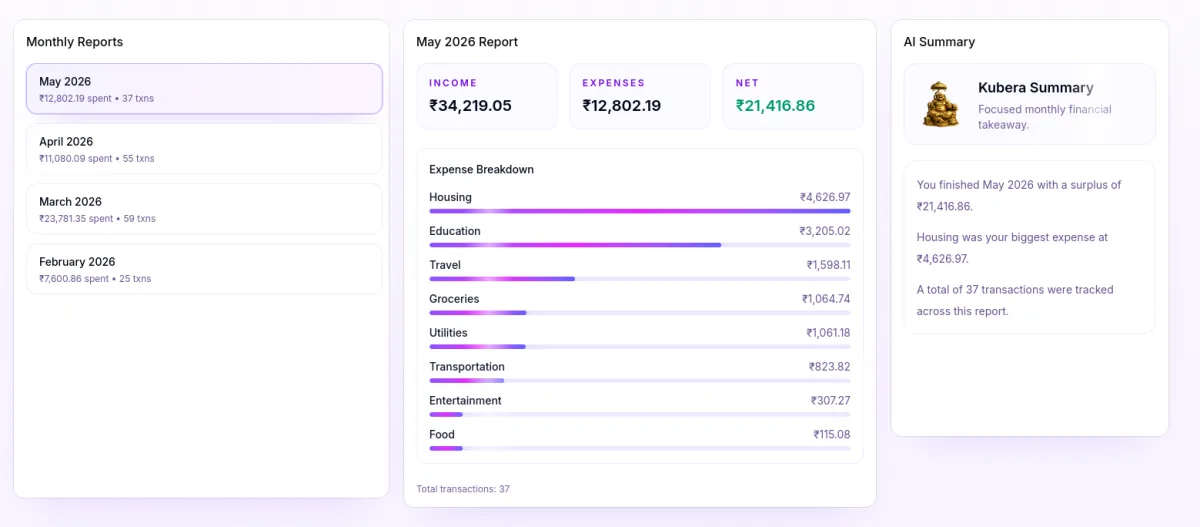
Task: Click the Kubera Summary title
Action: (x=1036, y=88)
